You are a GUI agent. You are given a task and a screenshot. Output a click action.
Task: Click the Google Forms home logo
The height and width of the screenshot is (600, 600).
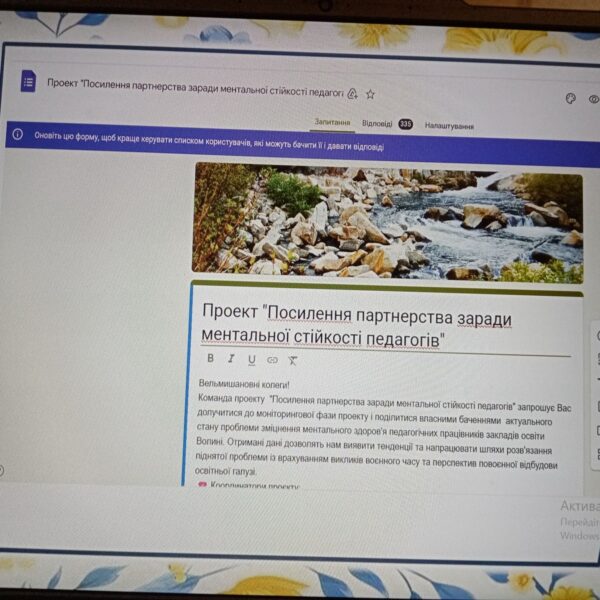pyautogui.click(x=29, y=81)
